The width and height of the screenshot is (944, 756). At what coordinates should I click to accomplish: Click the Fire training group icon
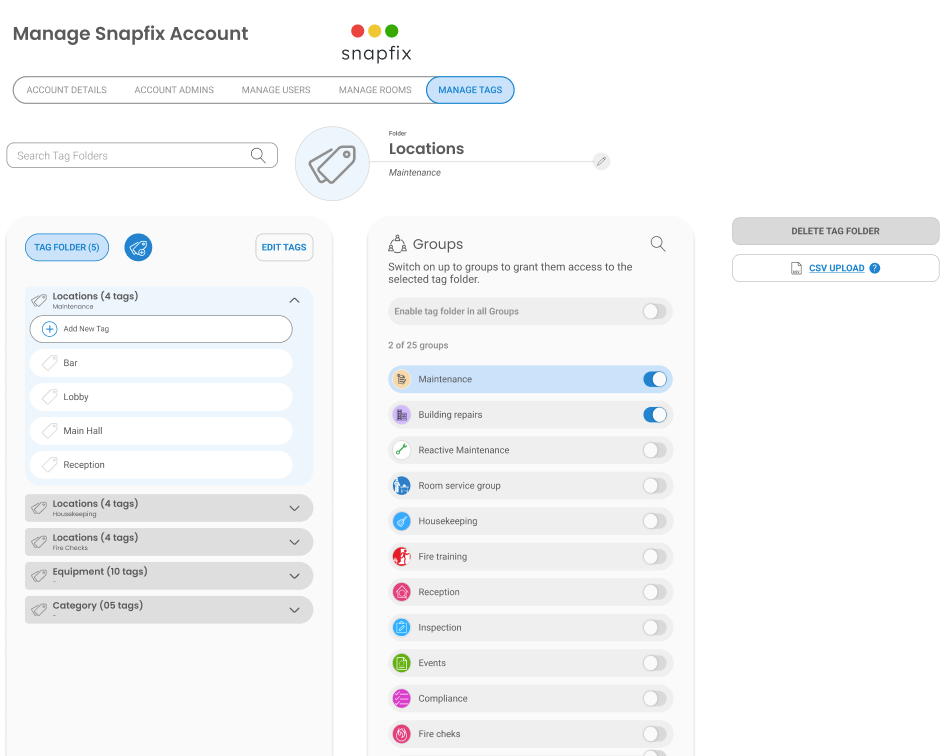pyautogui.click(x=401, y=557)
